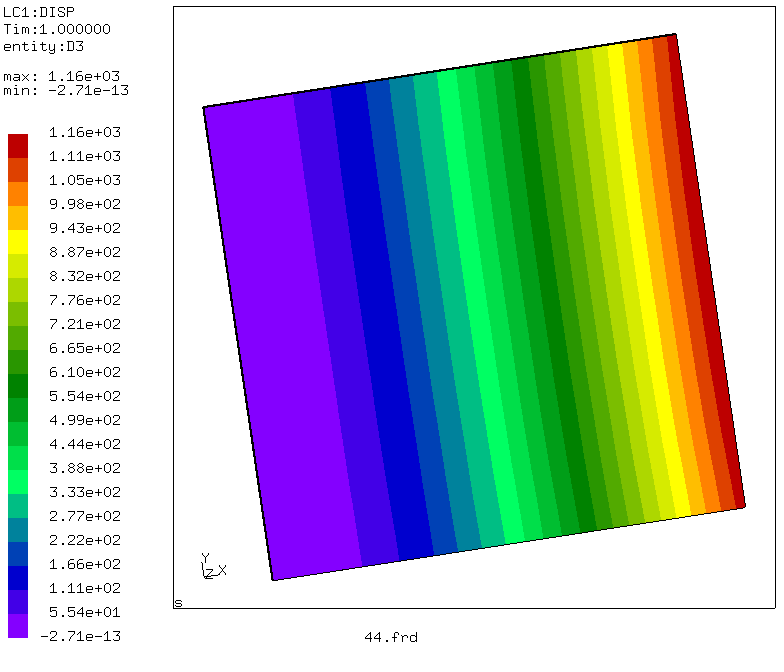Viewport: 784px width, 672px height.
Task: Click the 's' marker in the viewport corner
Action: coord(178,604)
